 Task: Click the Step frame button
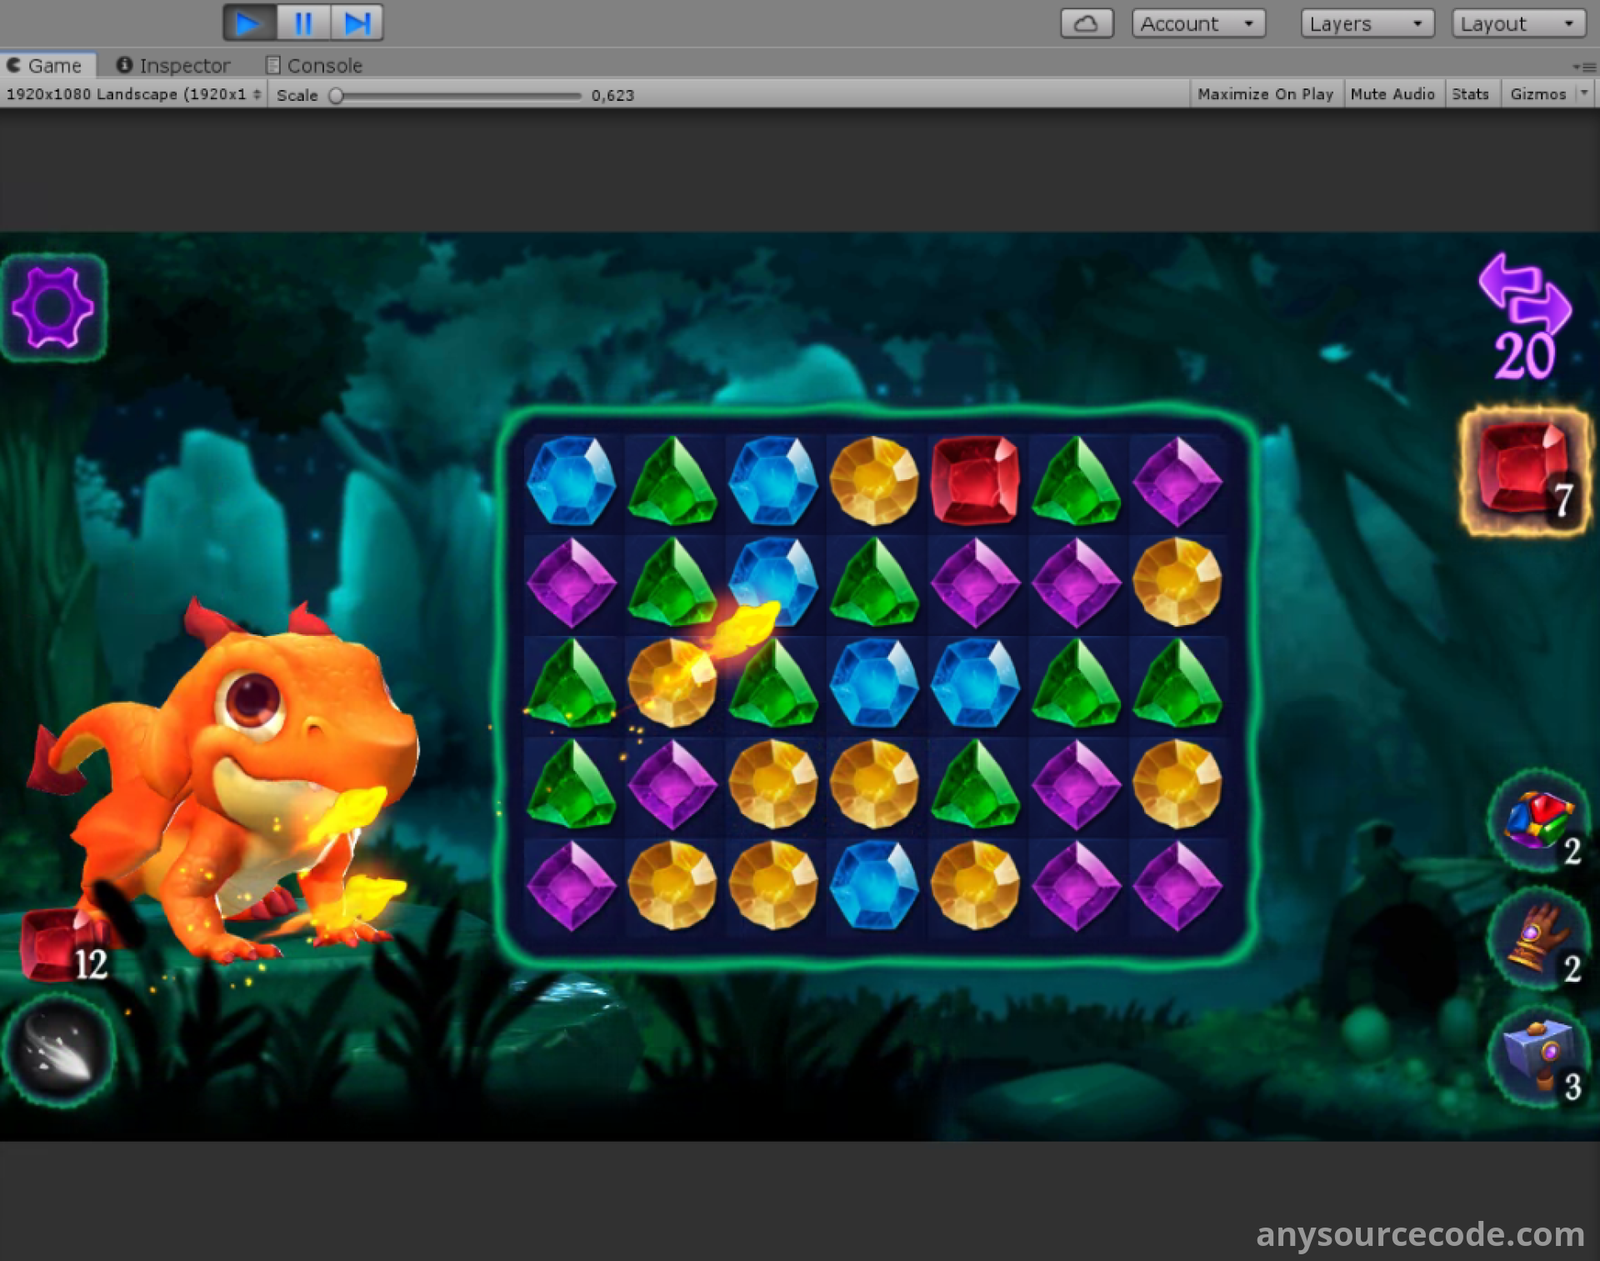tap(357, 23)
